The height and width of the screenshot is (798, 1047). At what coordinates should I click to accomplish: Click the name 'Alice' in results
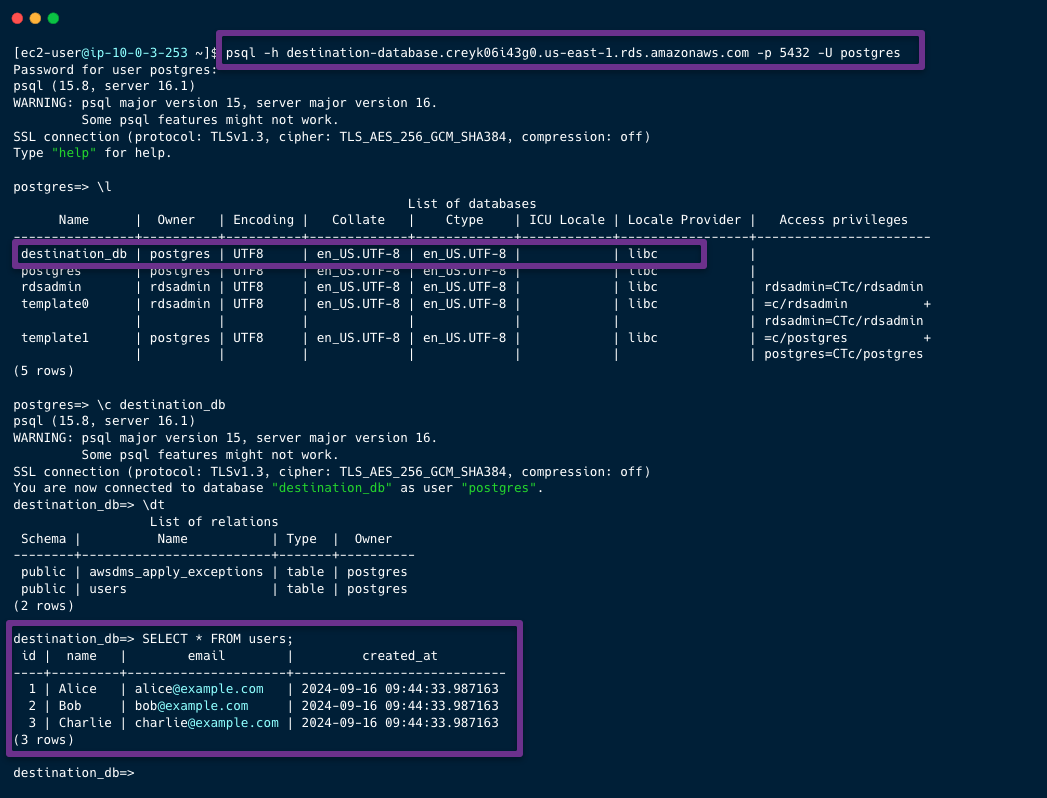77,688
